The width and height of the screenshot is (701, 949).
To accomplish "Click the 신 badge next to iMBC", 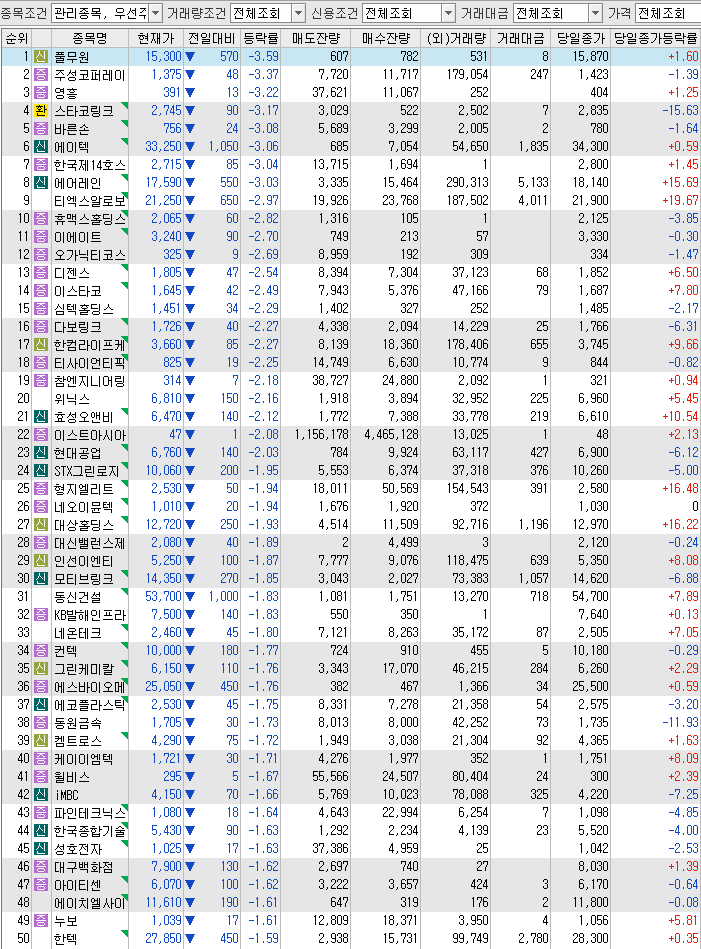I will point(40,794).
